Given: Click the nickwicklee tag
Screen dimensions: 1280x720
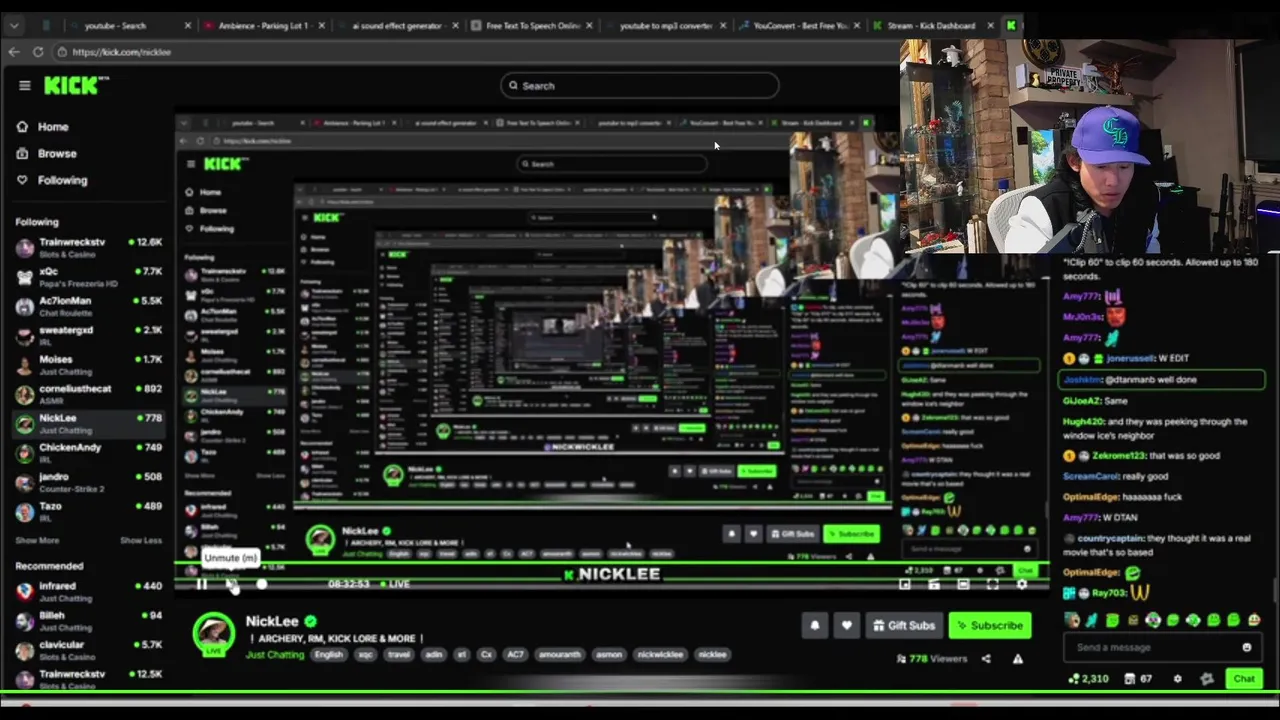Looking at the screenshot, I should tap(660, 655).
